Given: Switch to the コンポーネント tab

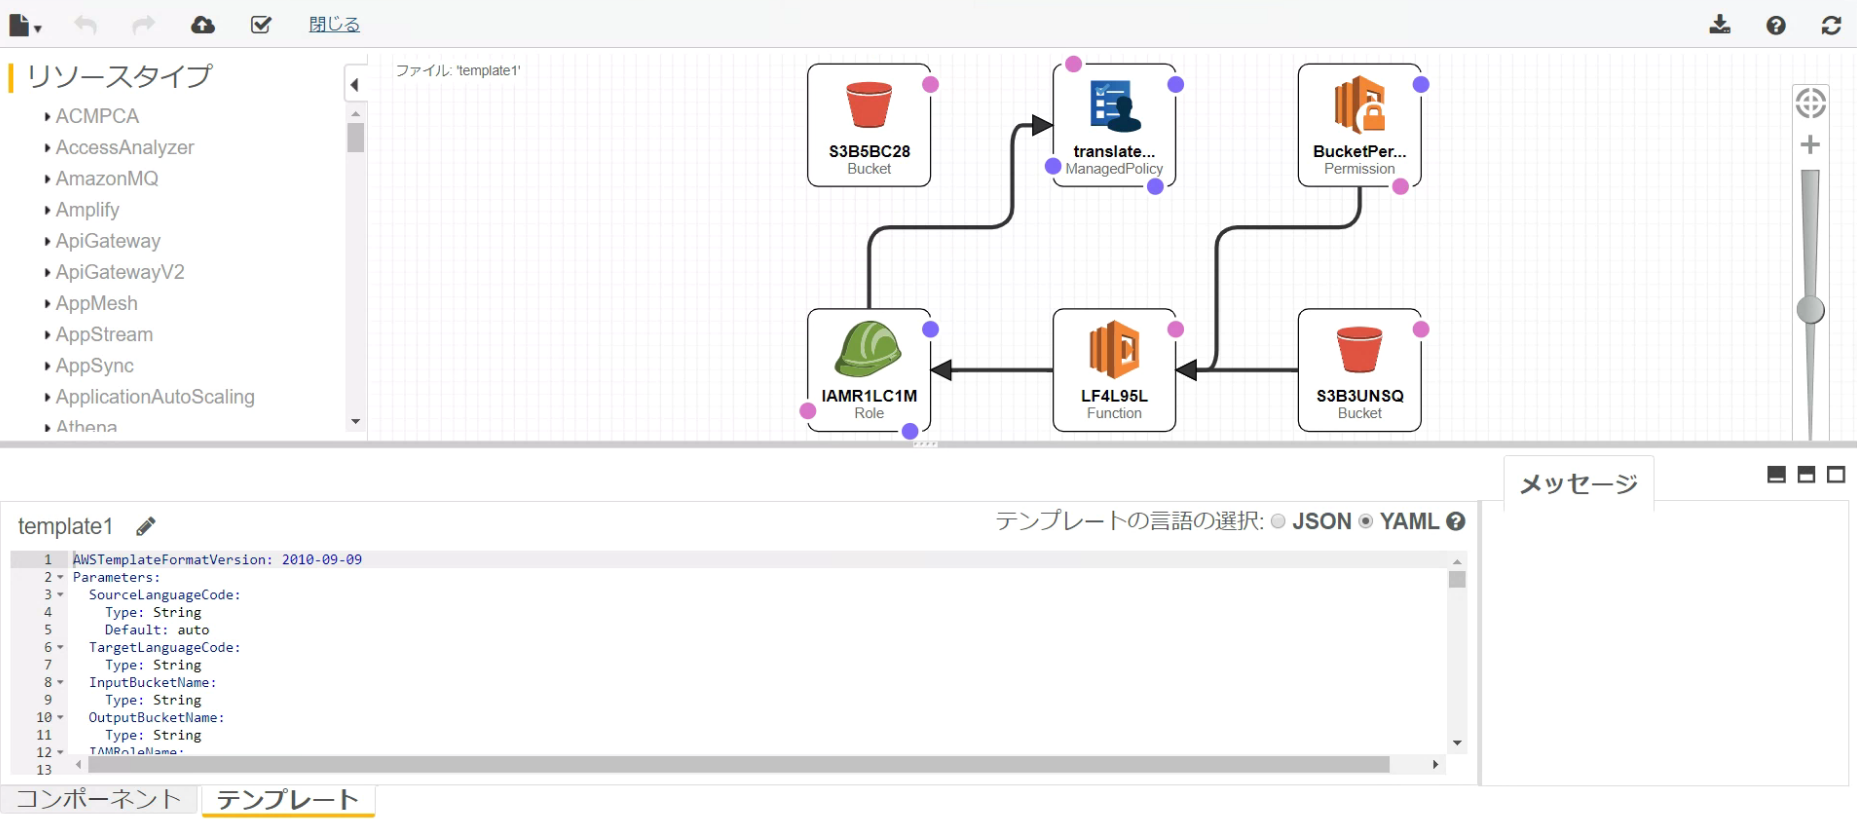Looking at the screenshot, I should 99,799.
